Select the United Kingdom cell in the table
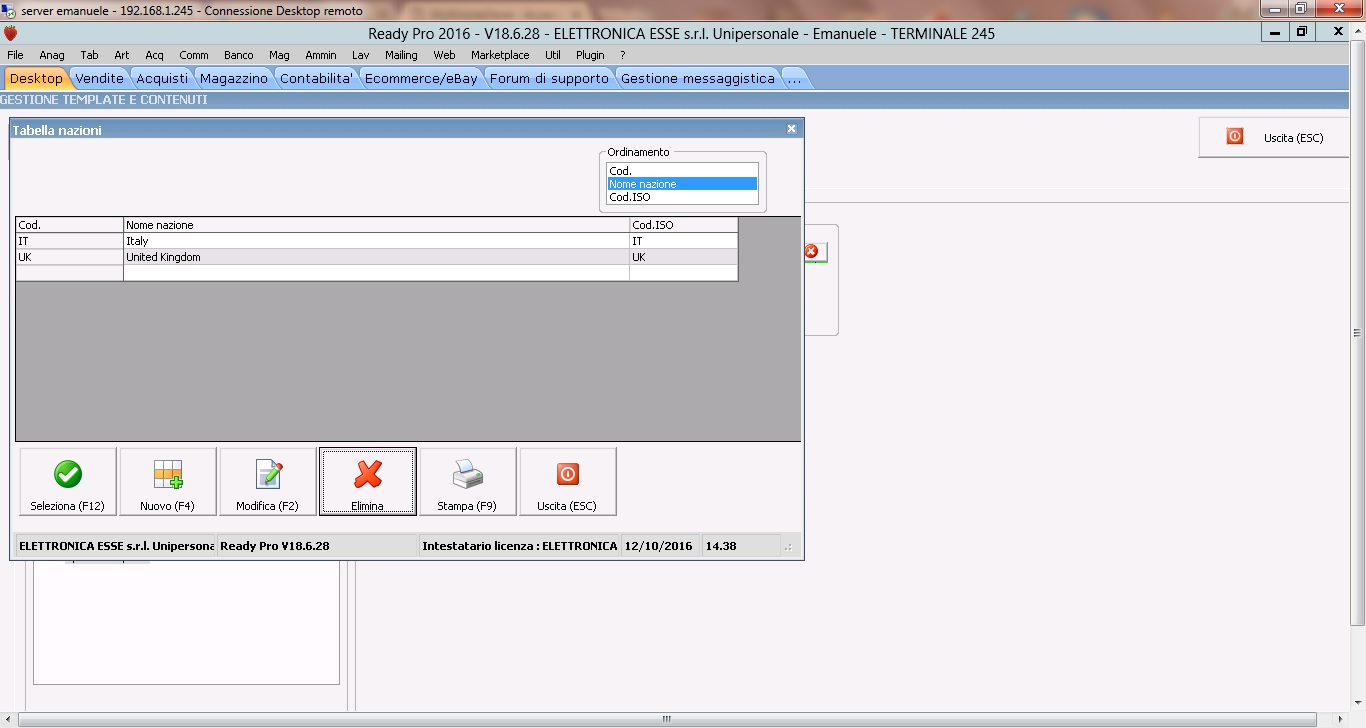This screenshot has height=728, width=1366. click(x=376, y=257)
